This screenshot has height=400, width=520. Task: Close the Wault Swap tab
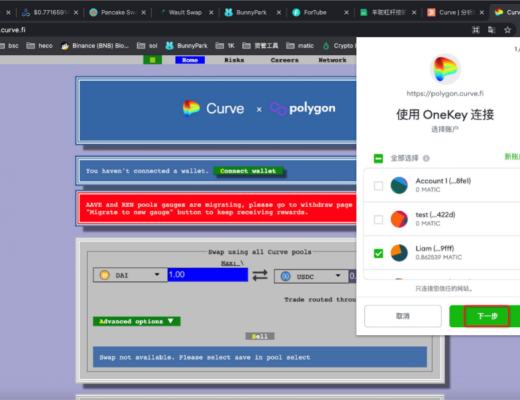pos(211,13)
